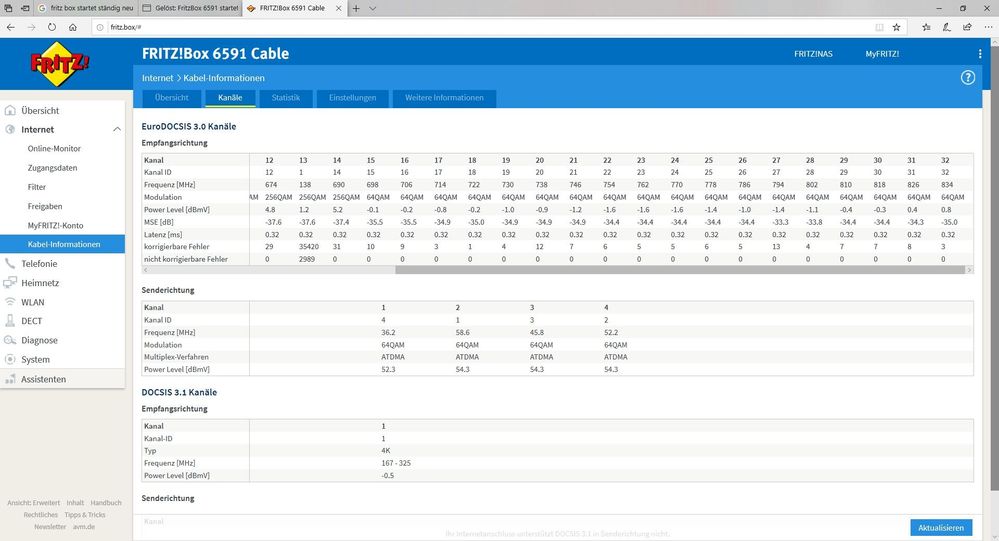Screen dimensions: 999x541
Task: Click the add notes pen icon
Action: click(x=947, y=27)
